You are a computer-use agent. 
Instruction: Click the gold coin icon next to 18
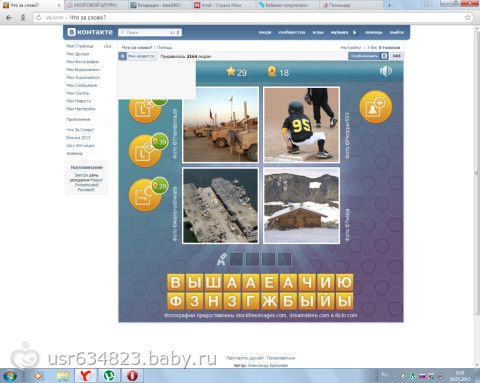(272, 71)
